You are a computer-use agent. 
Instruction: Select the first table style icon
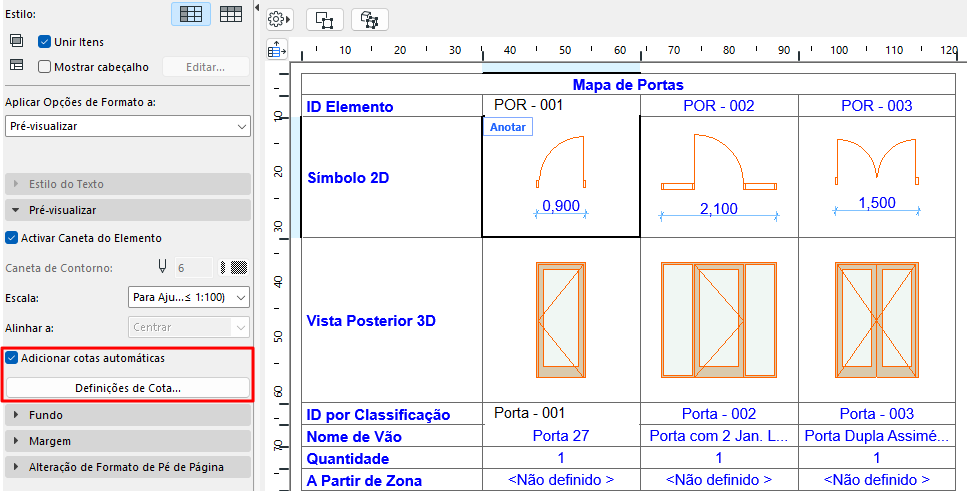tap(191, 14)
